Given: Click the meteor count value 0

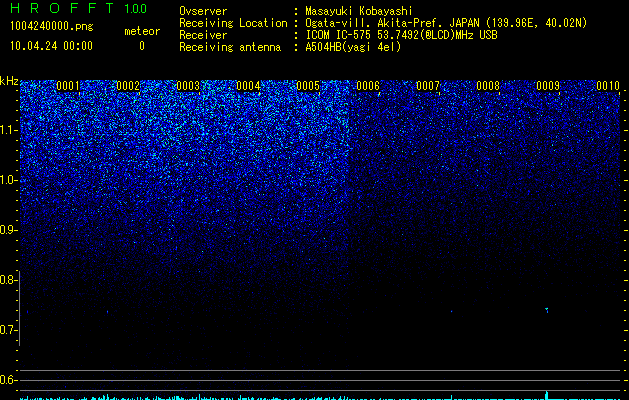Looking at the screenshot, I should (142, 46).
